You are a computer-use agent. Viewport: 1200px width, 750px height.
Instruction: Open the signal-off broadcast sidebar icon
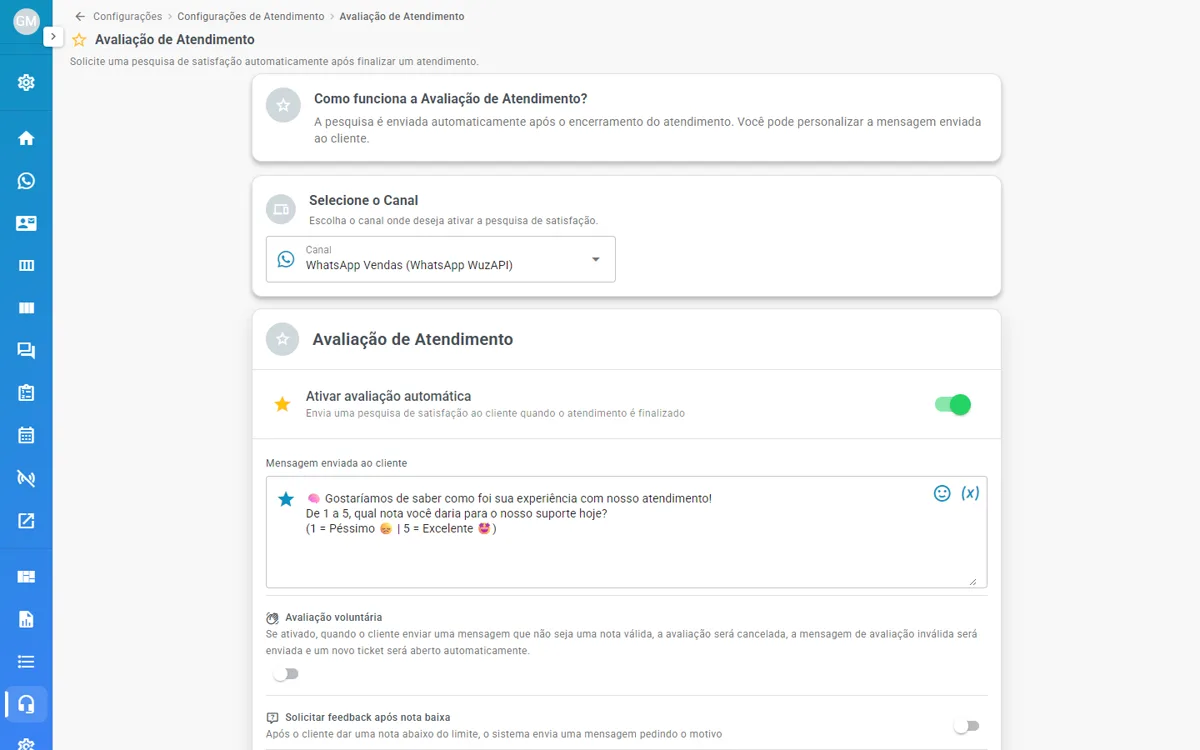click(26, 478)
